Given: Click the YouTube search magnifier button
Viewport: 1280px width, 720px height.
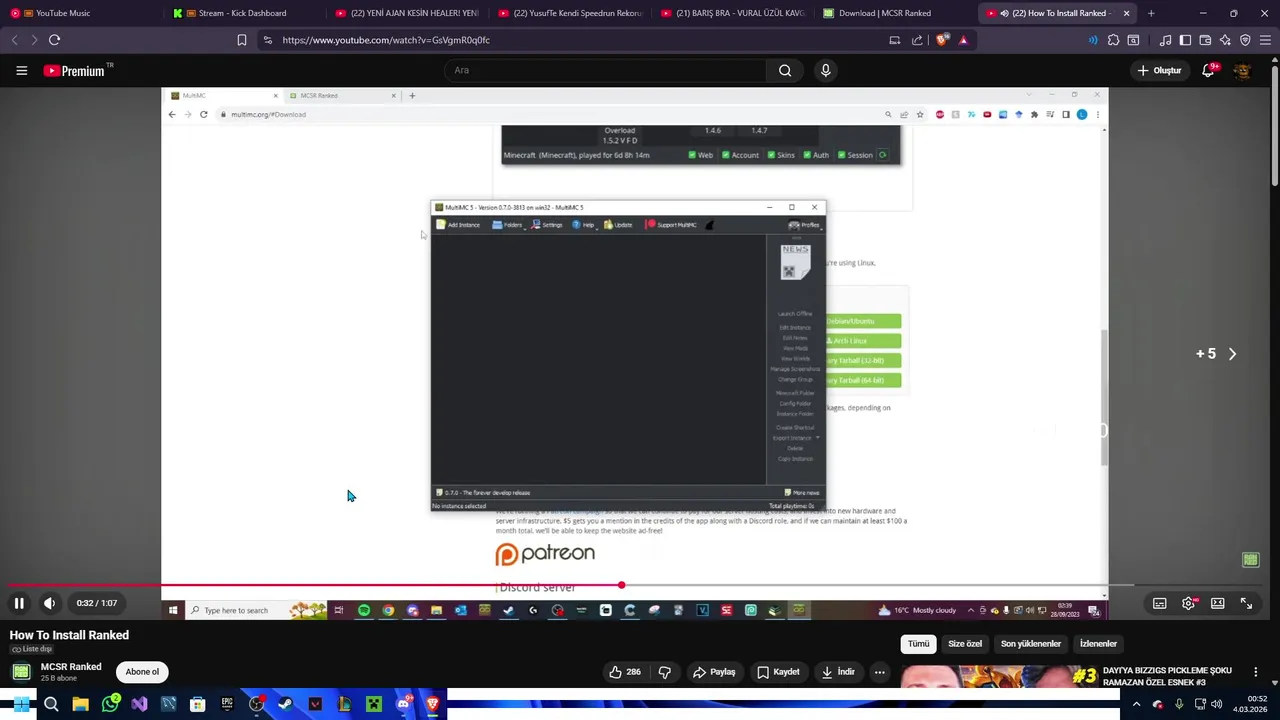Looking at the screenshot, I should (785, 70).
